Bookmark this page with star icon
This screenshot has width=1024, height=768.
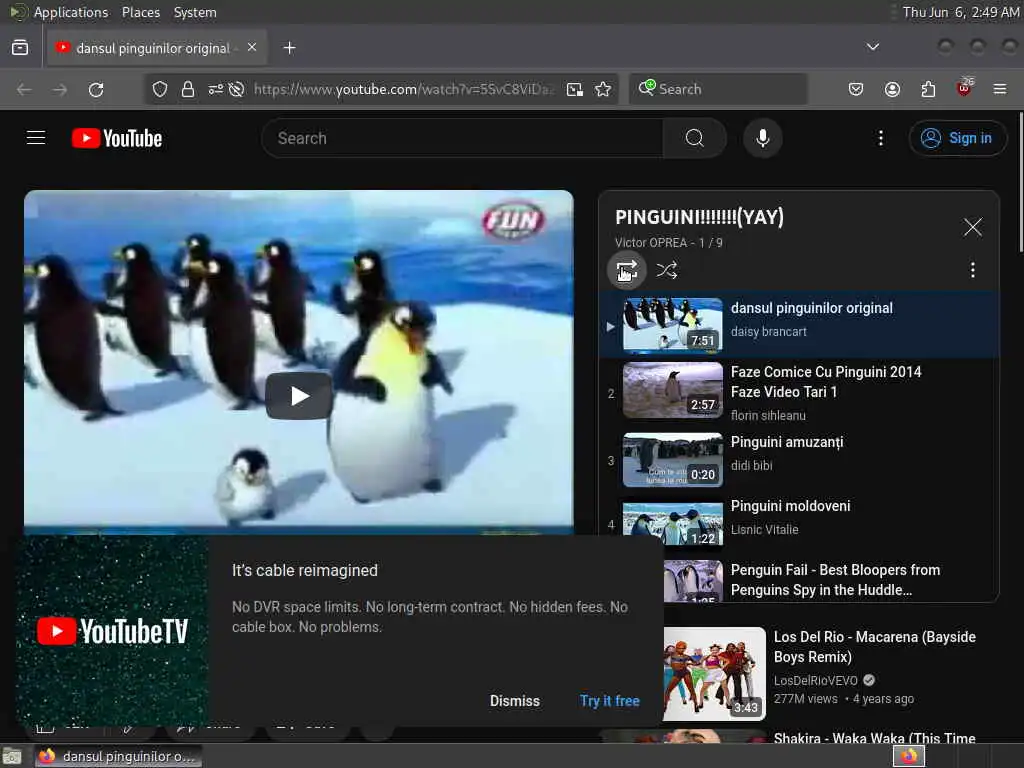[x=603, y=89]
